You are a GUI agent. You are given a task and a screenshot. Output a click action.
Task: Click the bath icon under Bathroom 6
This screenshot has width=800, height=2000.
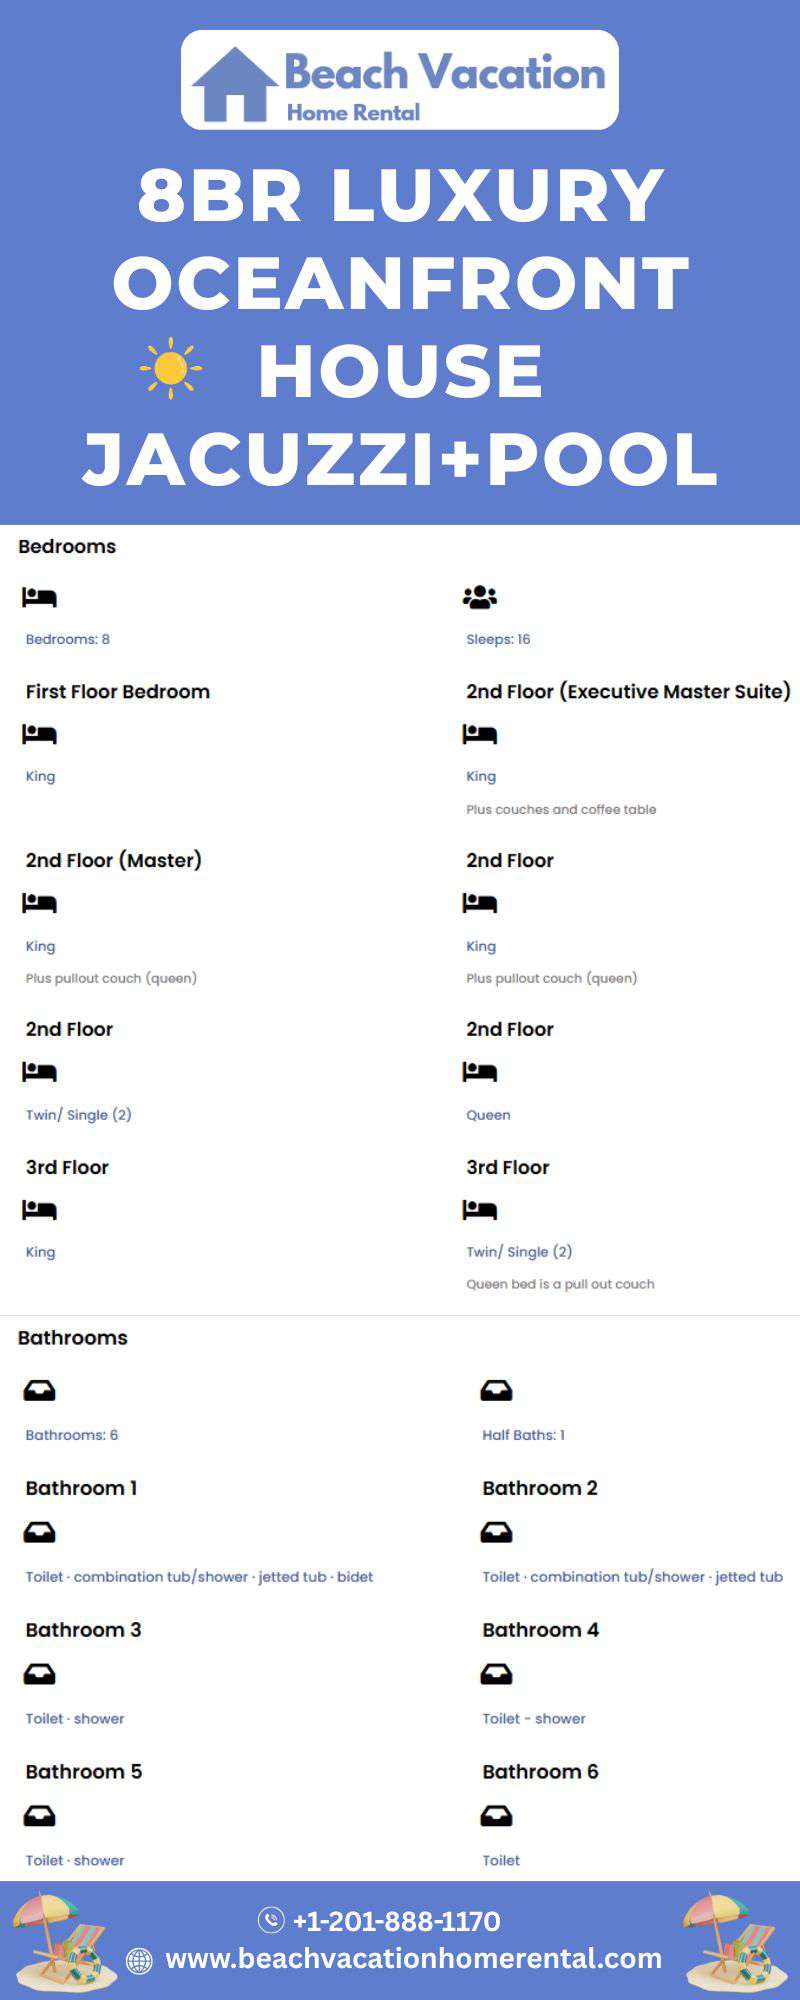click(x=496, y=1815)
